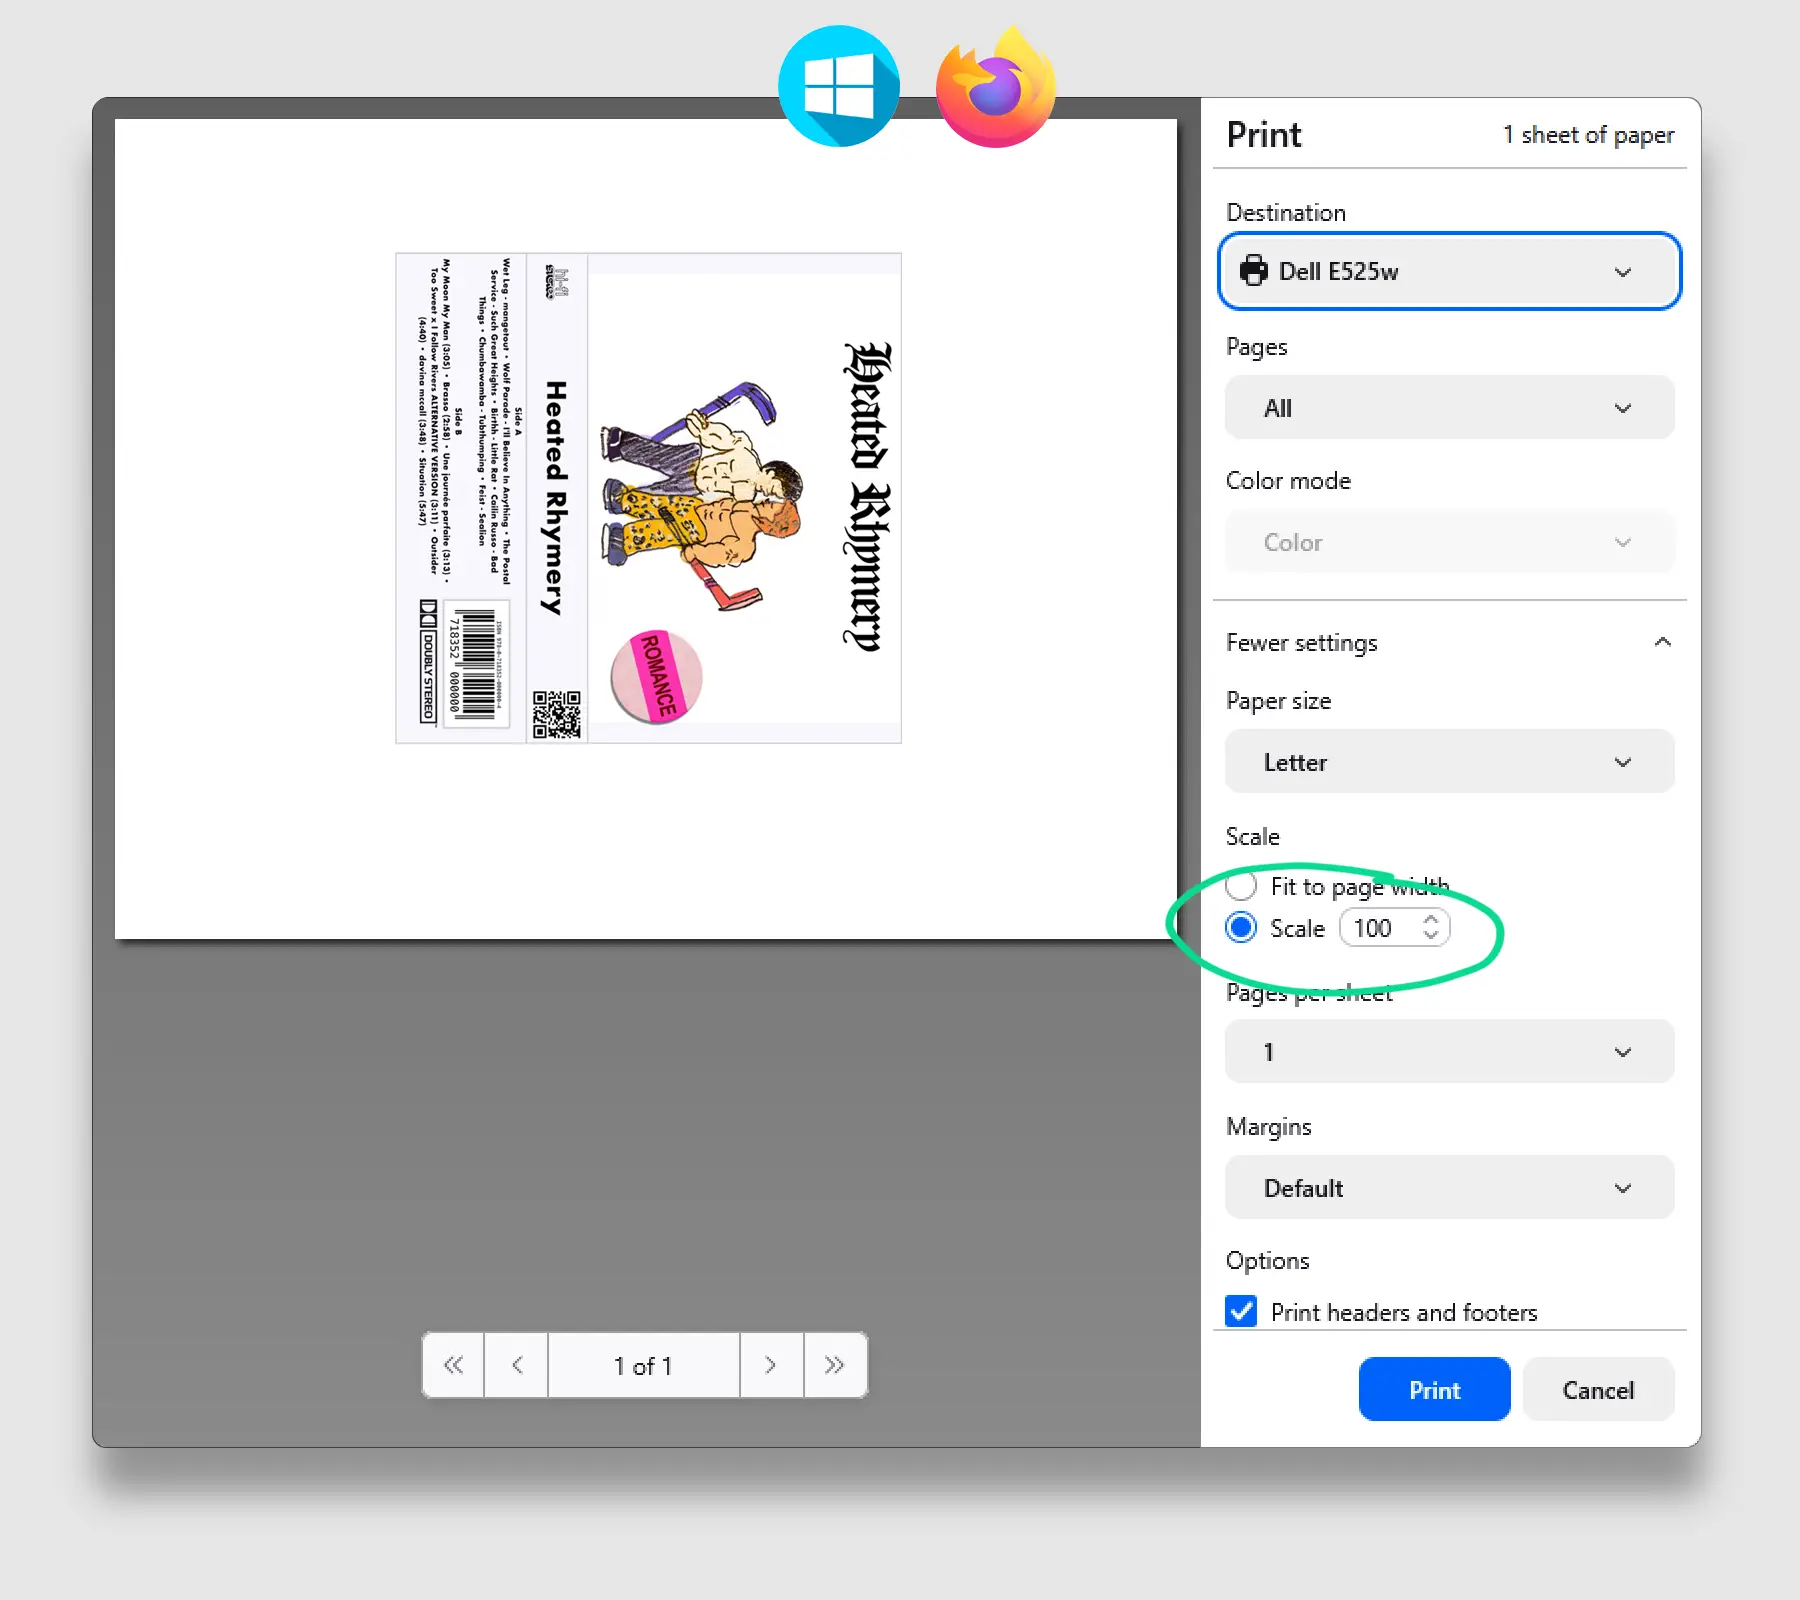Select the Scale radio button

click(x=1240, y=928)
